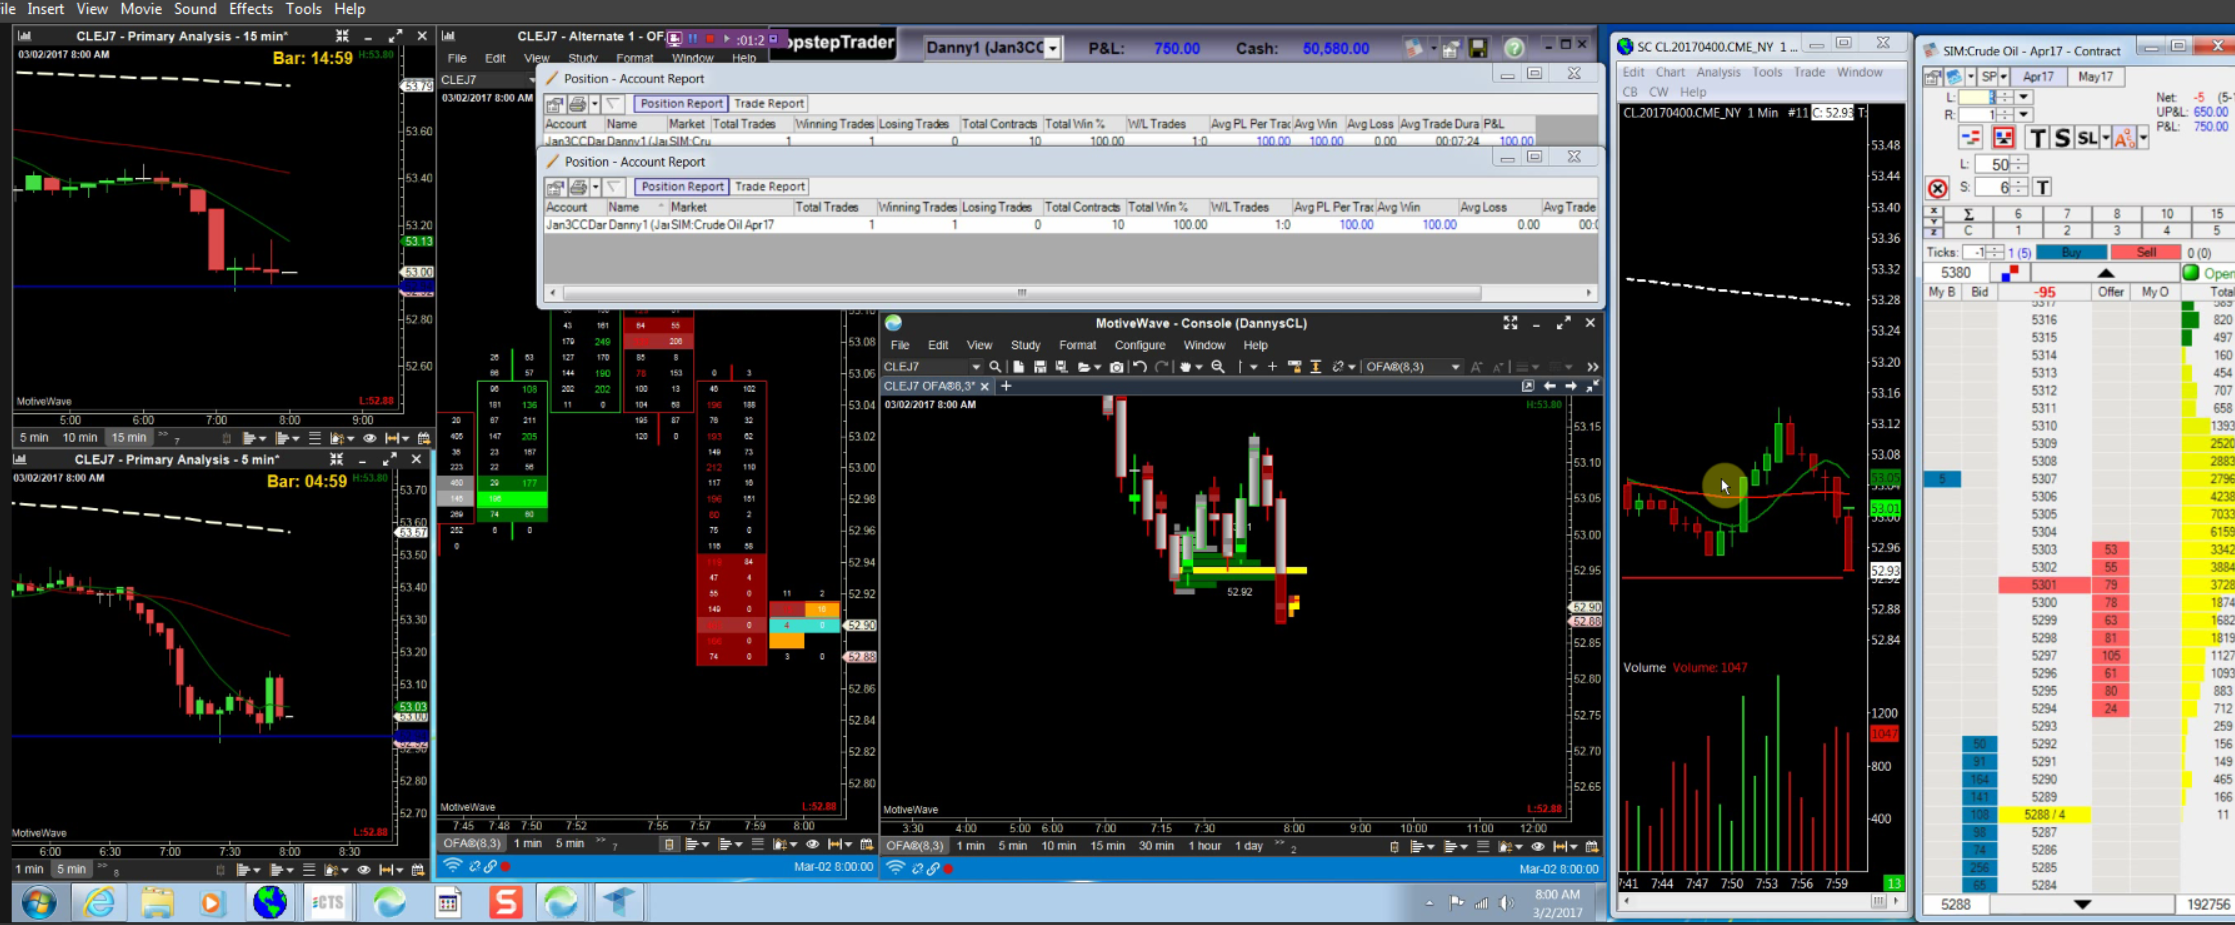Add a new chart tab with plus icon
Screen dimensions: 2235x925
point(1006,386)
